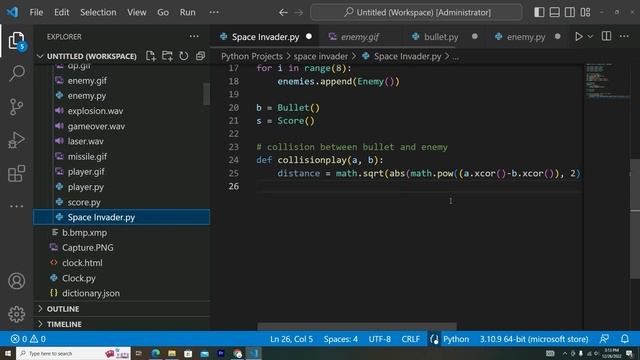The width and height of the screenshot is (640, 360).
Task: Select Python interpreter 3.10.9 64-bit
Action: click(534, 339)
